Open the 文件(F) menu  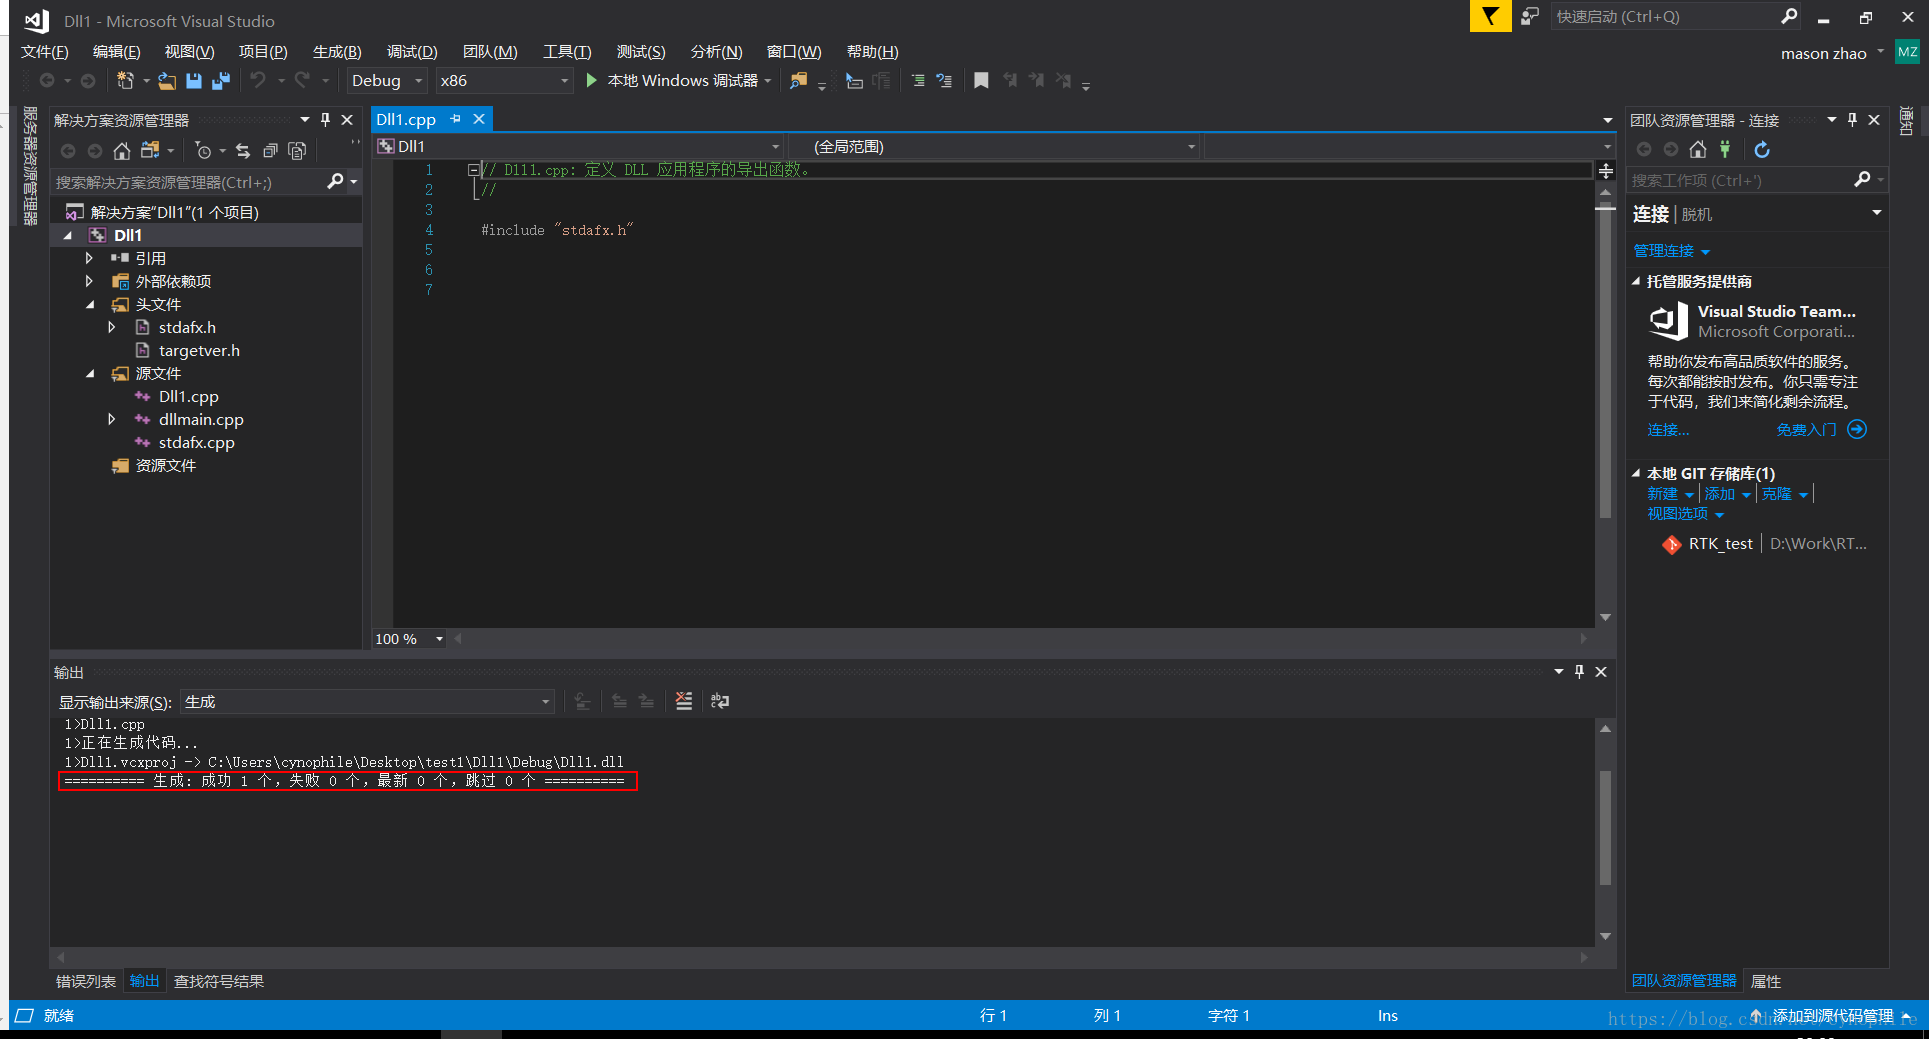pyautogui.click(x=44, y=51)
